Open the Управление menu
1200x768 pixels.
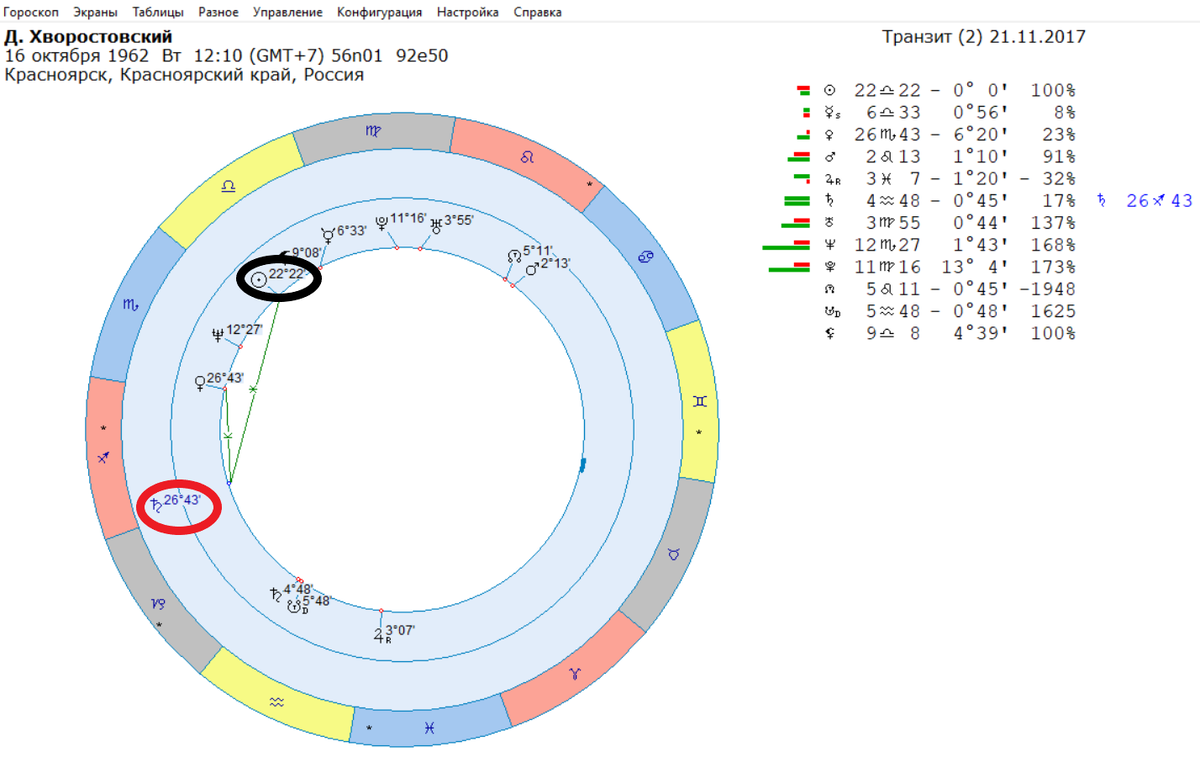pos(288,13)
